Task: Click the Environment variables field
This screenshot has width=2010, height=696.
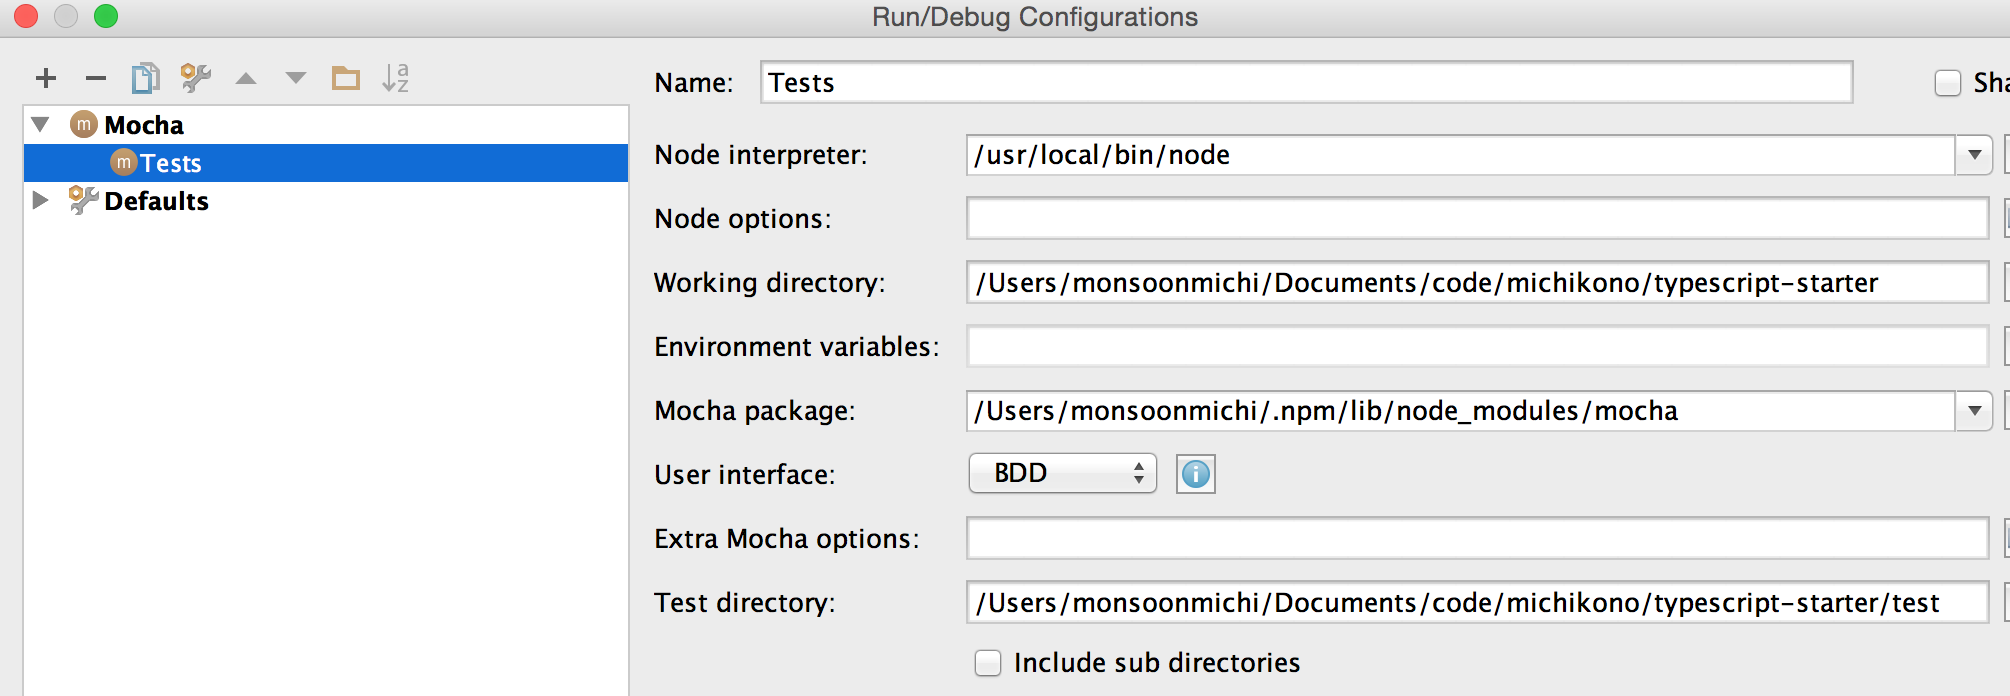Action: click(x=1476, y=347)
